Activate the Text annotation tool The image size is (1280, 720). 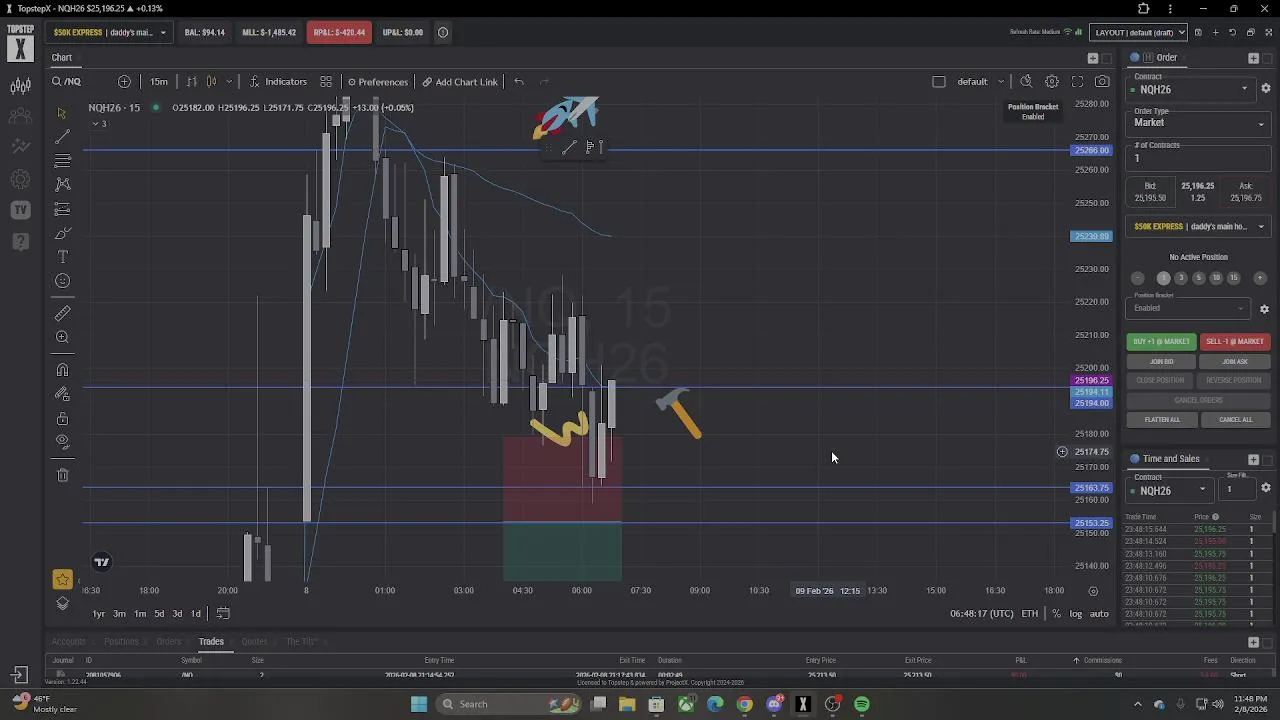62,257
